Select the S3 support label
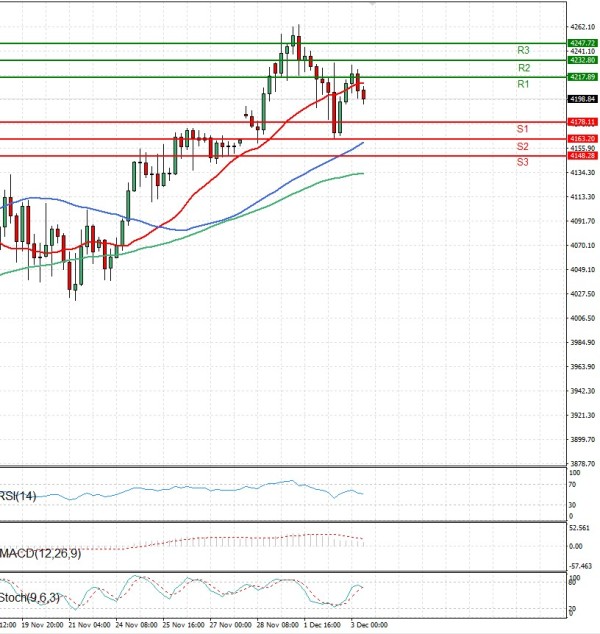 click(x=522, y=162)
